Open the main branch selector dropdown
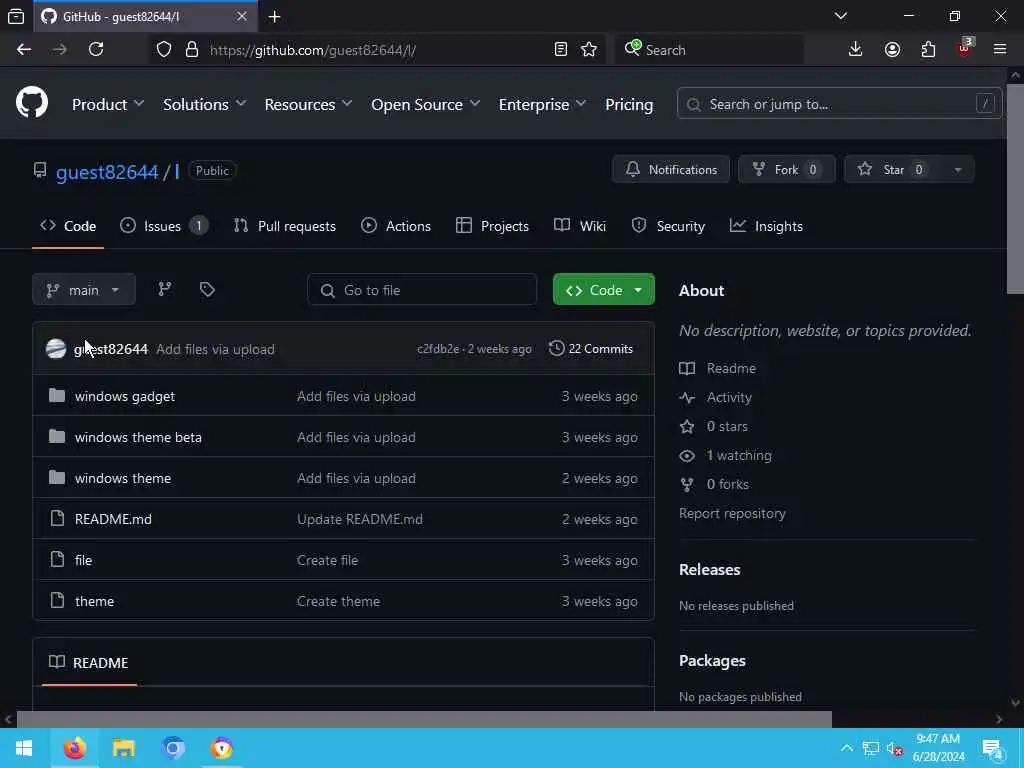Screen dimensions: 1024x768 click(84, 289)
